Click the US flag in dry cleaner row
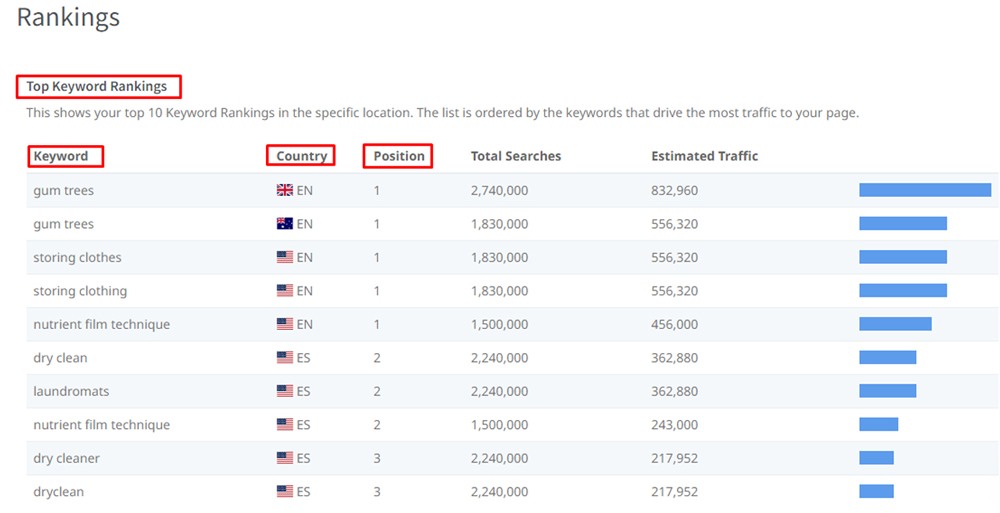 click(285, 458)
